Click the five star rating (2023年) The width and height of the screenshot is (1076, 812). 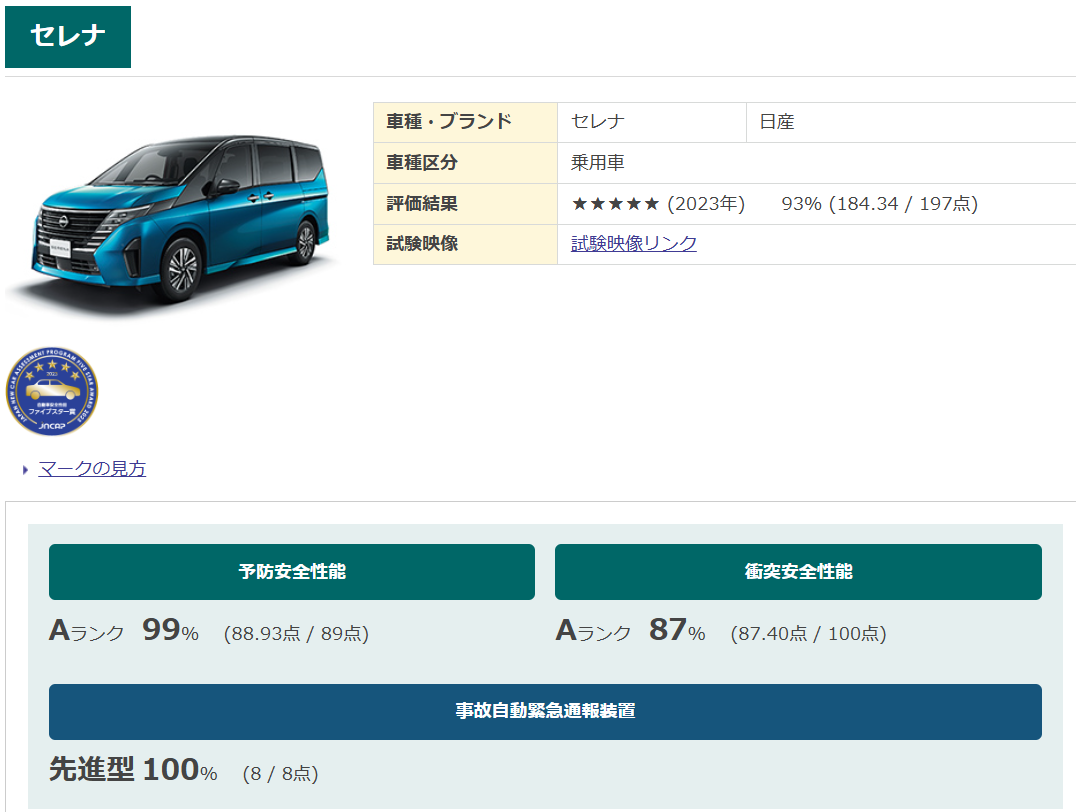pos(658,204)
